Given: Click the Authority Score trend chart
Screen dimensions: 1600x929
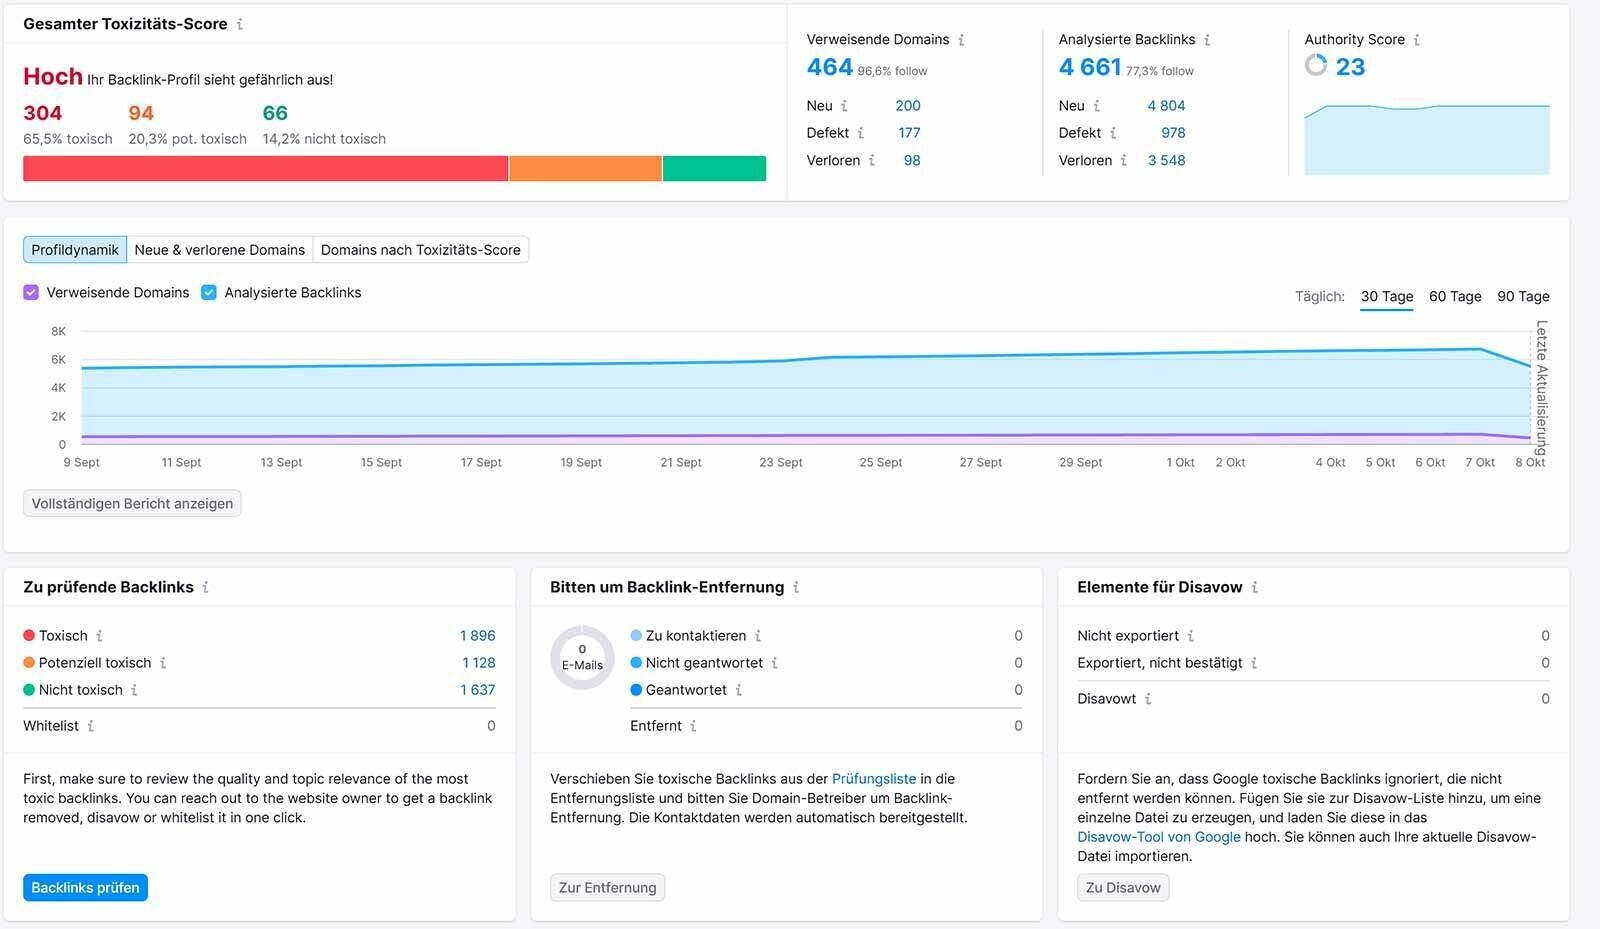Looking at the screenshot, I should [1427, 138].
